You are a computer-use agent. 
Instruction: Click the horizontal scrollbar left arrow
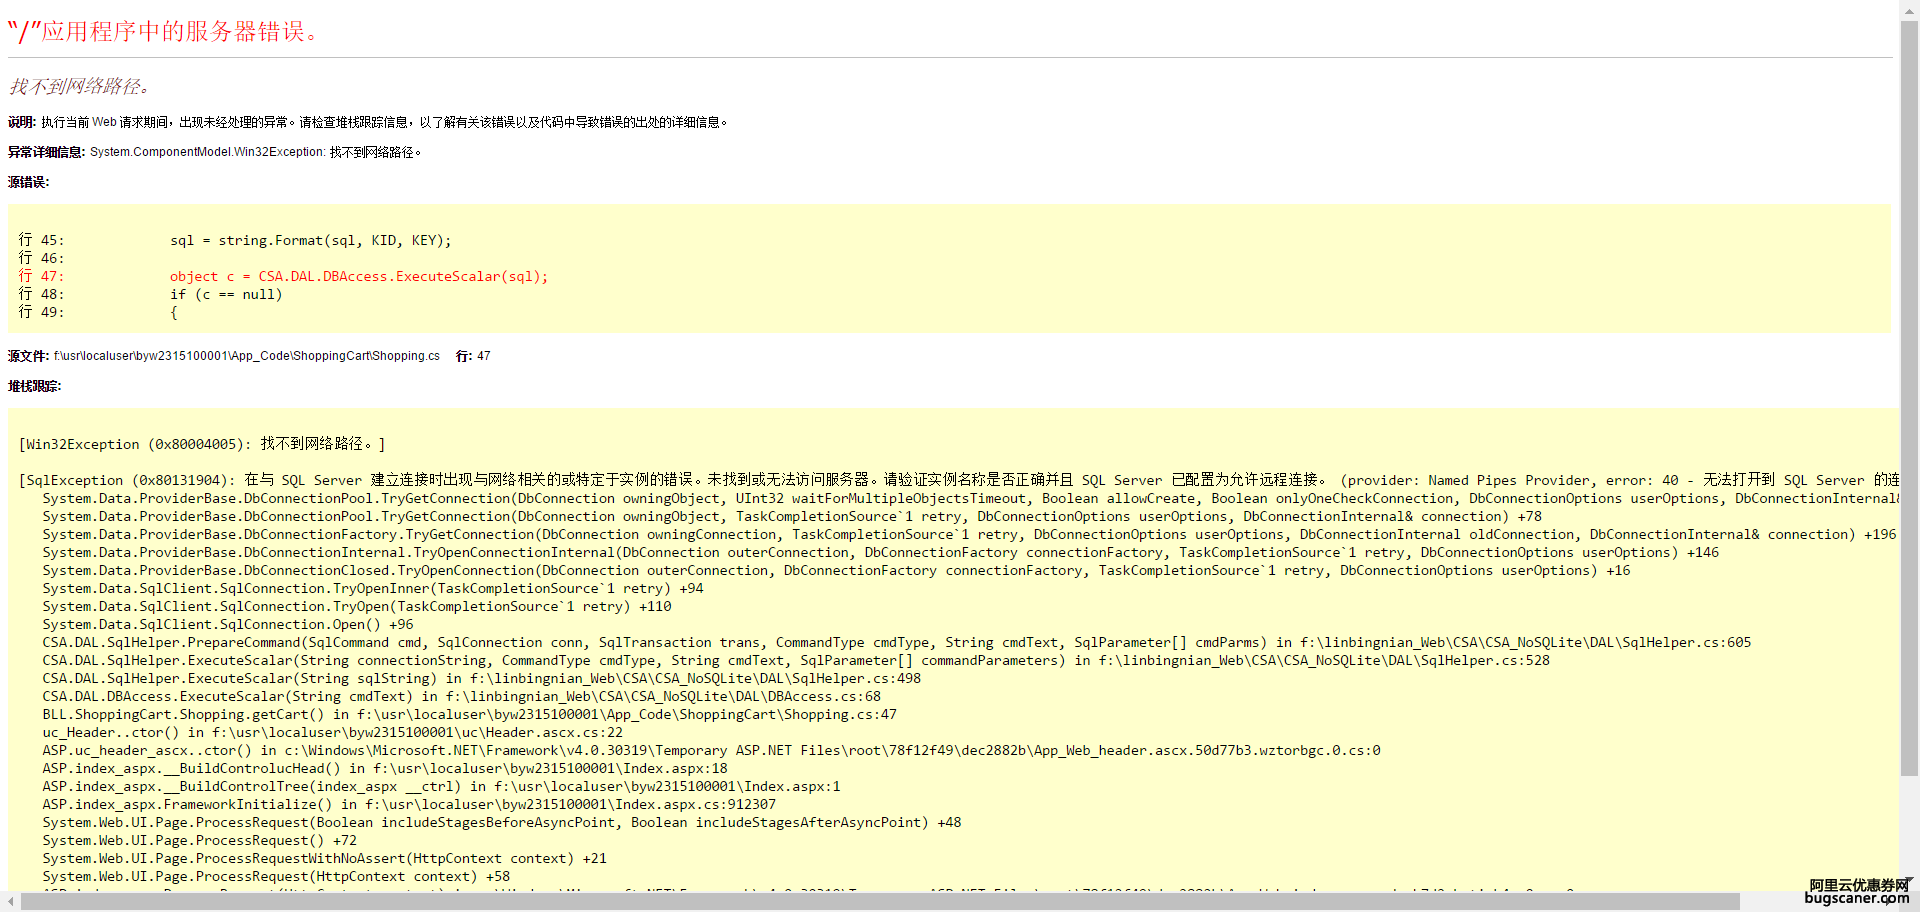click(x=10, y=902)
